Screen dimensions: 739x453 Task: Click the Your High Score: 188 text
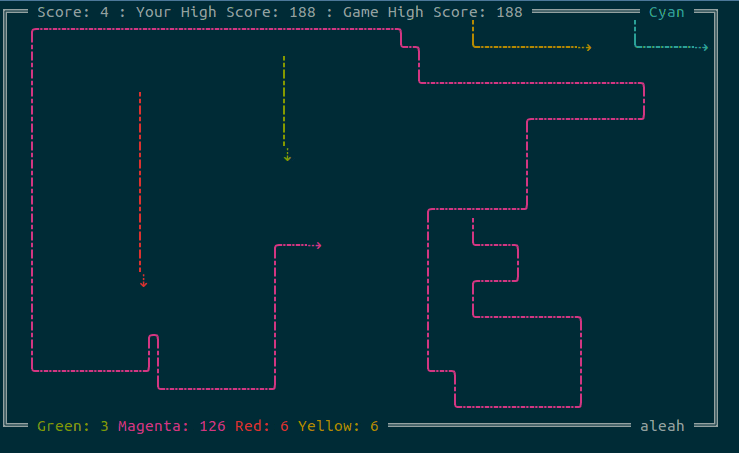pos(226,12)
